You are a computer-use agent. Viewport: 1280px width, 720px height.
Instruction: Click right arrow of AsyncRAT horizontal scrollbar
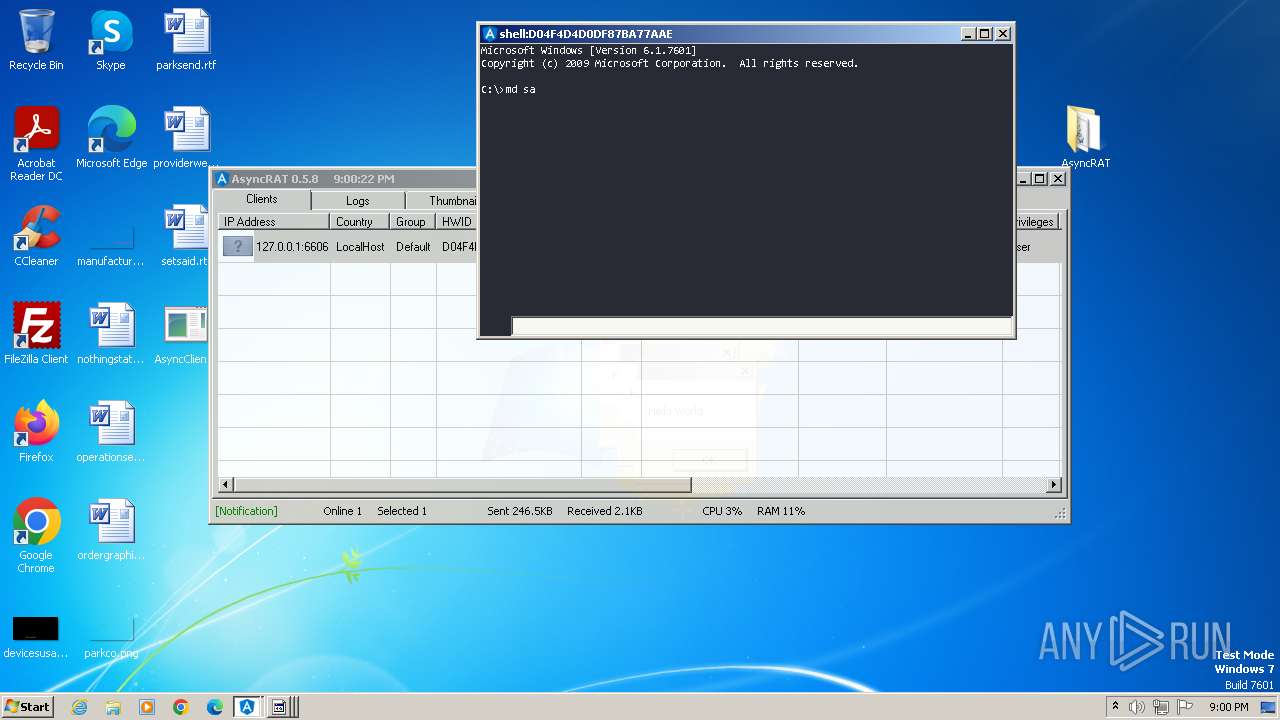point(1053,485)
